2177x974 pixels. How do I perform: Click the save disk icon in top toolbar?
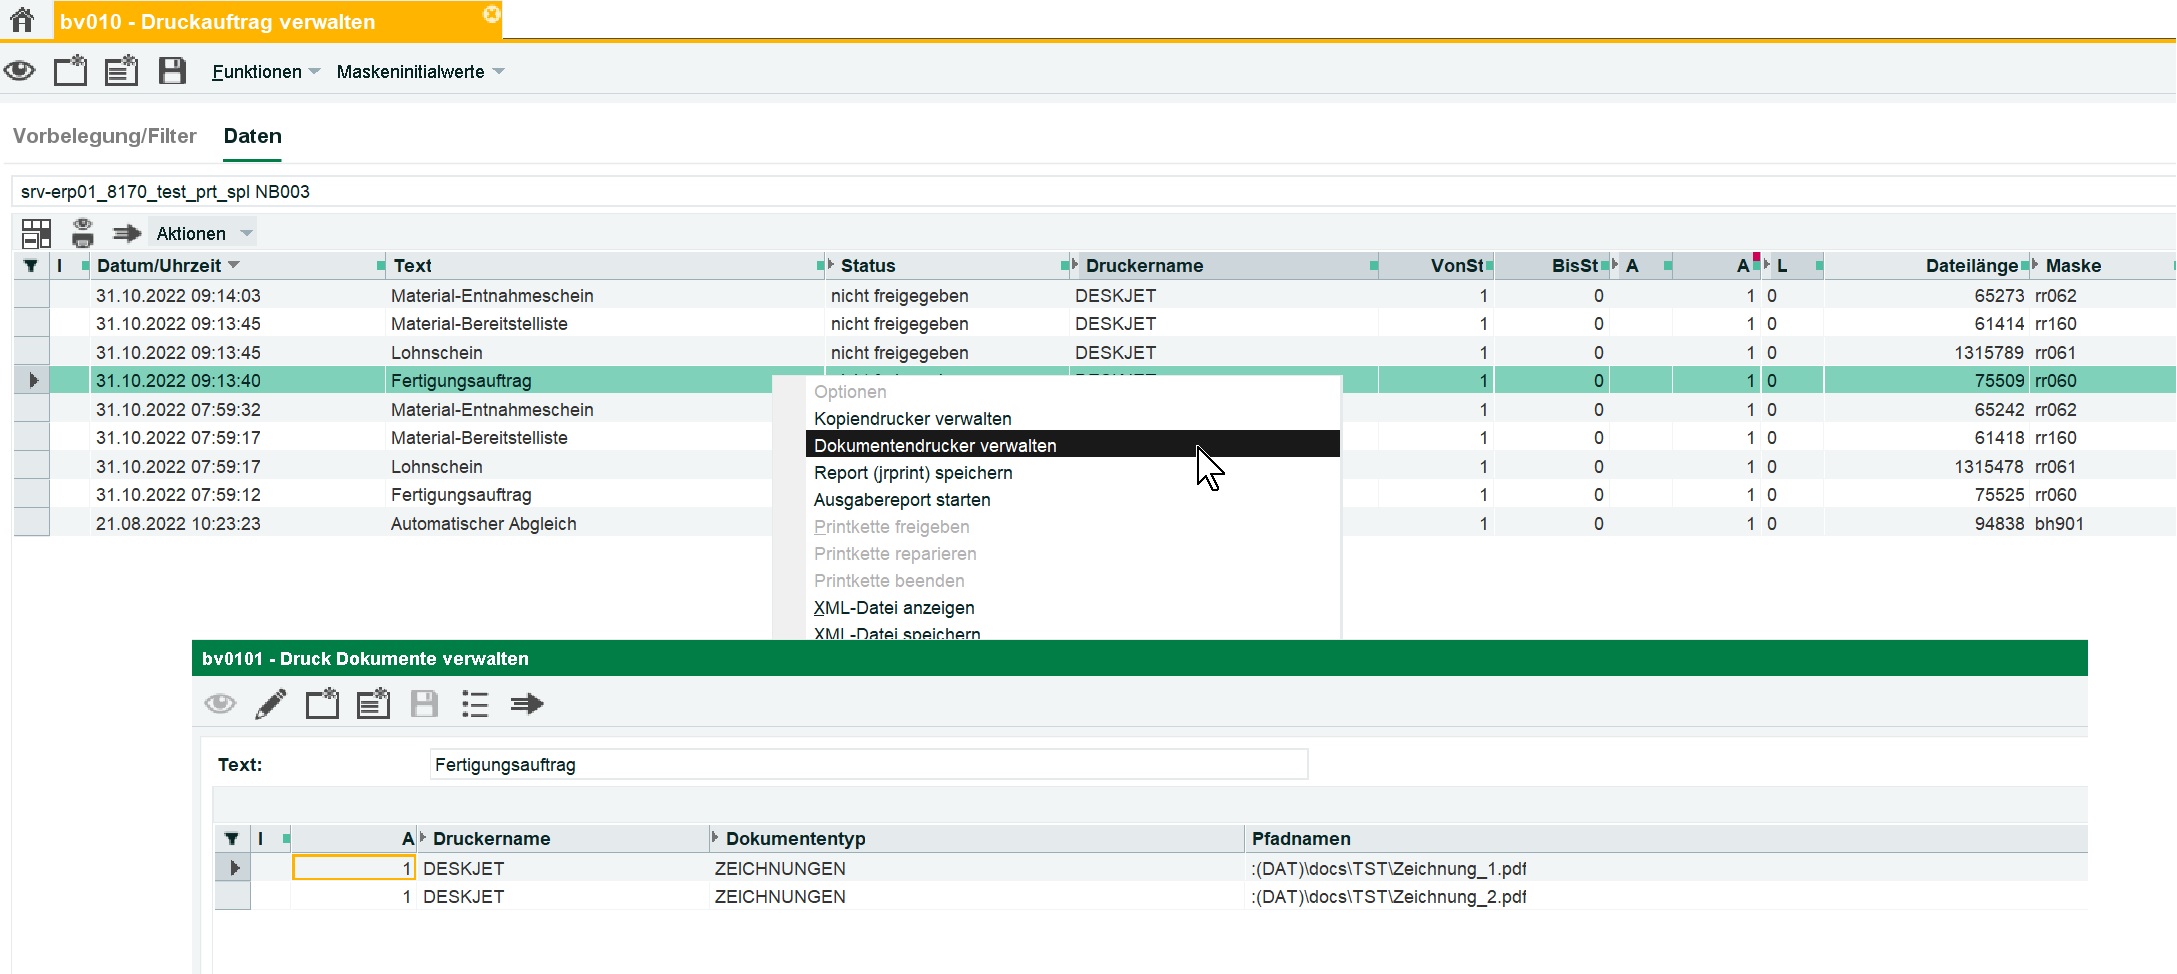click(x=172, y=71)
